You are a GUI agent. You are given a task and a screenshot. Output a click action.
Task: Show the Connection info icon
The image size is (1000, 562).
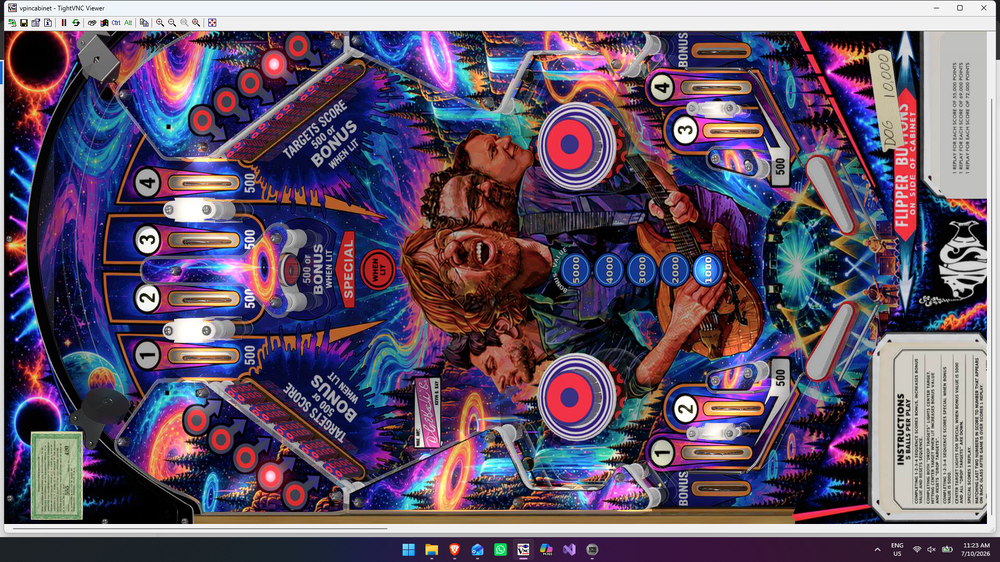click(x=48, y=22)
